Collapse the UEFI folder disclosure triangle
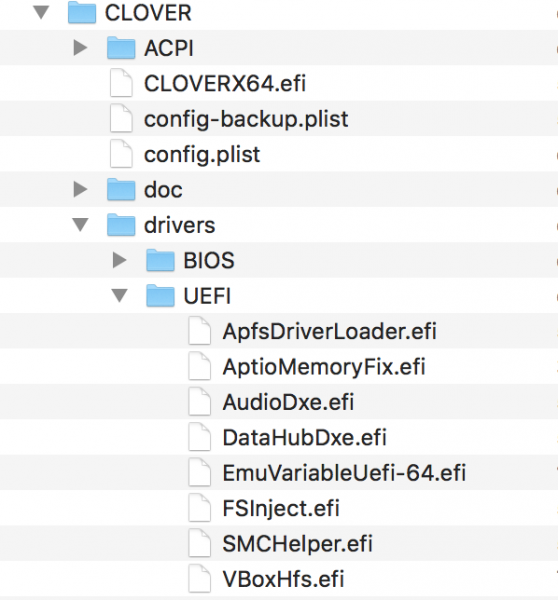 120,296
